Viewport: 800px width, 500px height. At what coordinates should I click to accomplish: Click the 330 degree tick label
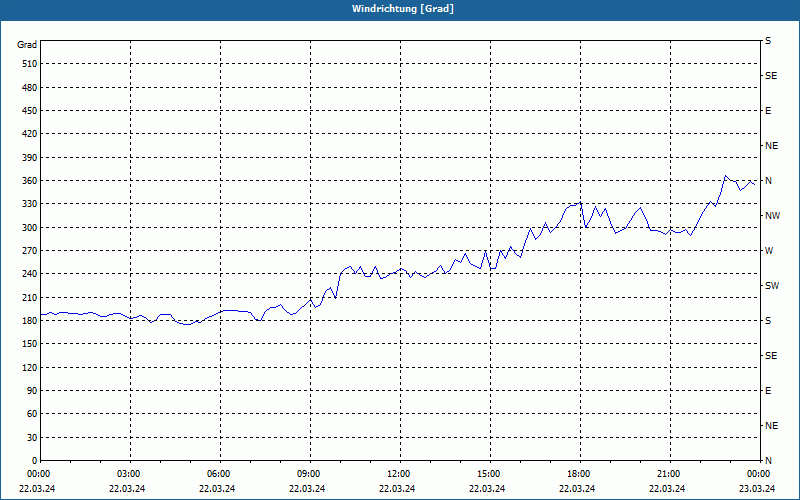click(x=30, y=204)
